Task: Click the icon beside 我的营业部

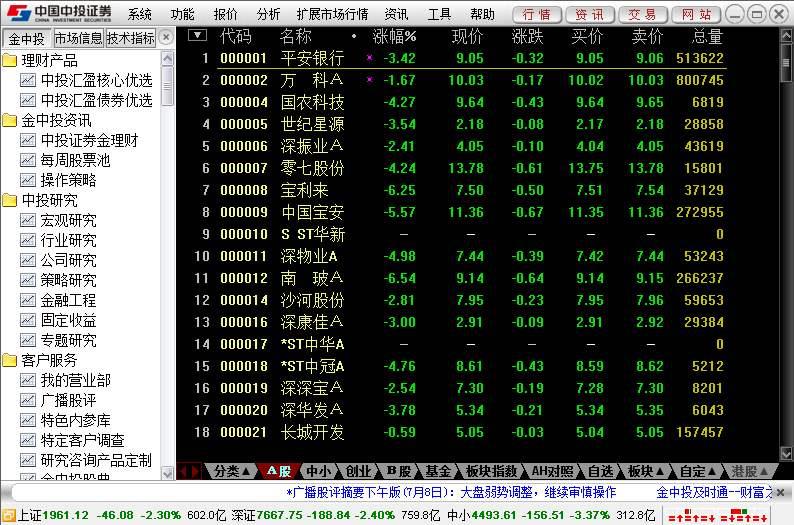Action: click(28, 380)
